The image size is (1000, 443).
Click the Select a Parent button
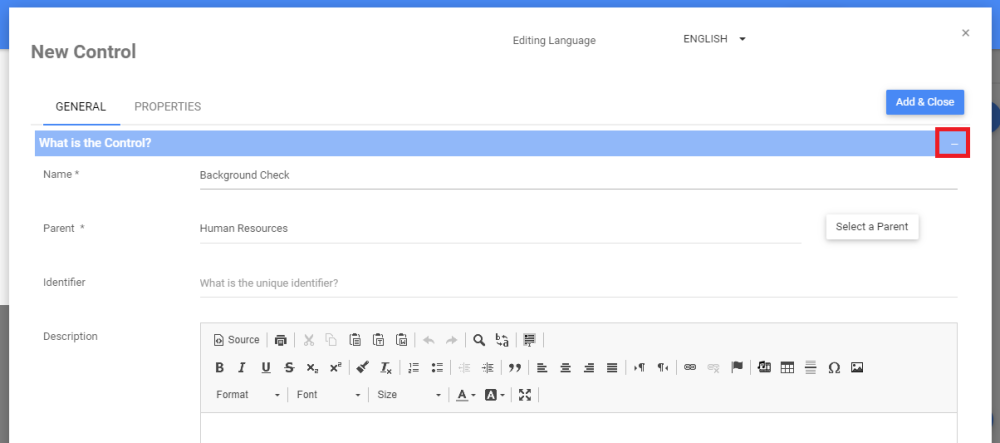(x=872, y=227)
